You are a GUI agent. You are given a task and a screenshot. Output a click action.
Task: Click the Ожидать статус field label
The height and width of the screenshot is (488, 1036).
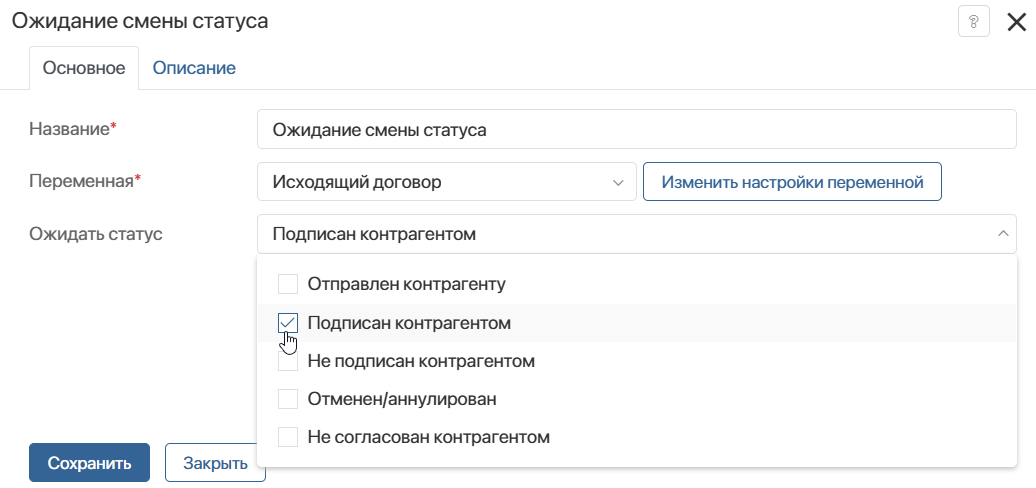coord(96,234)
